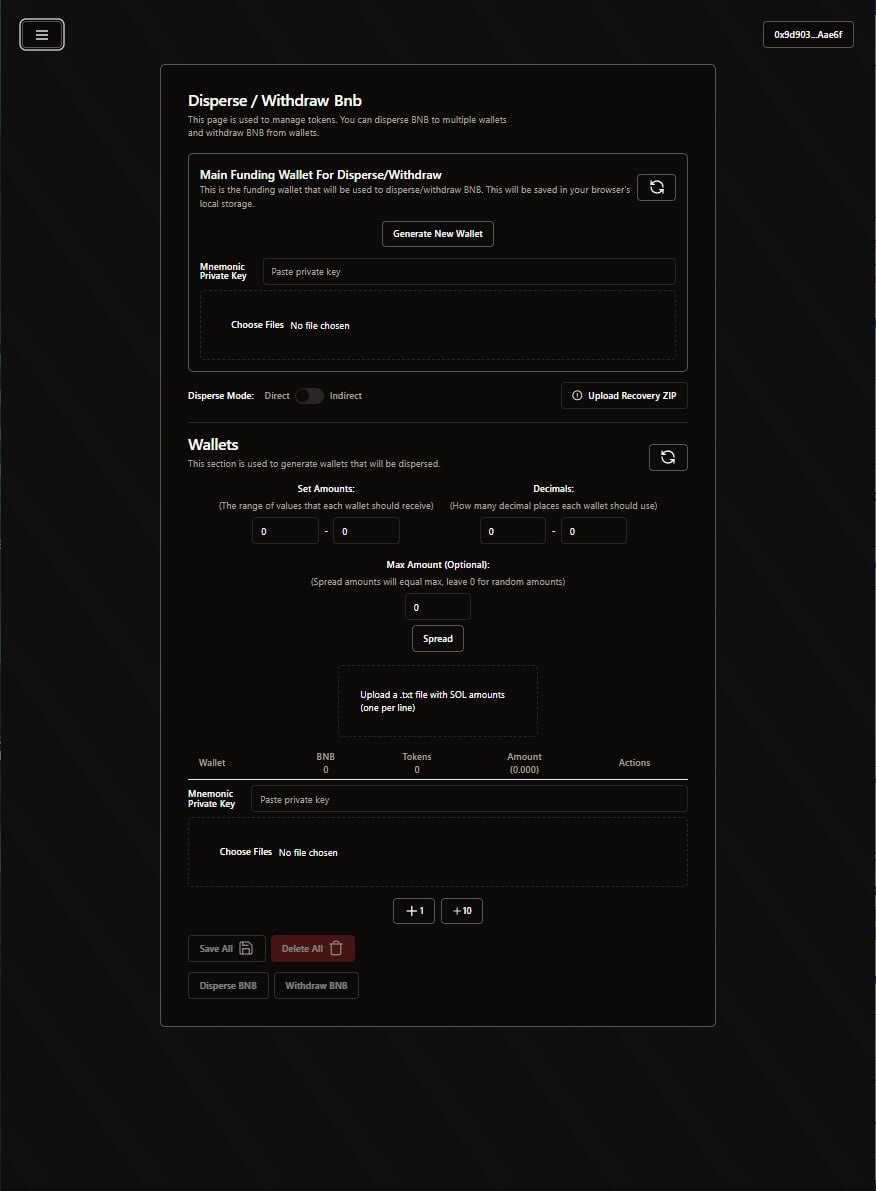Focus Set Amounts maximum field
Image resolution: width=876 pixels, height=1191 pixels.
coord(366,531)
